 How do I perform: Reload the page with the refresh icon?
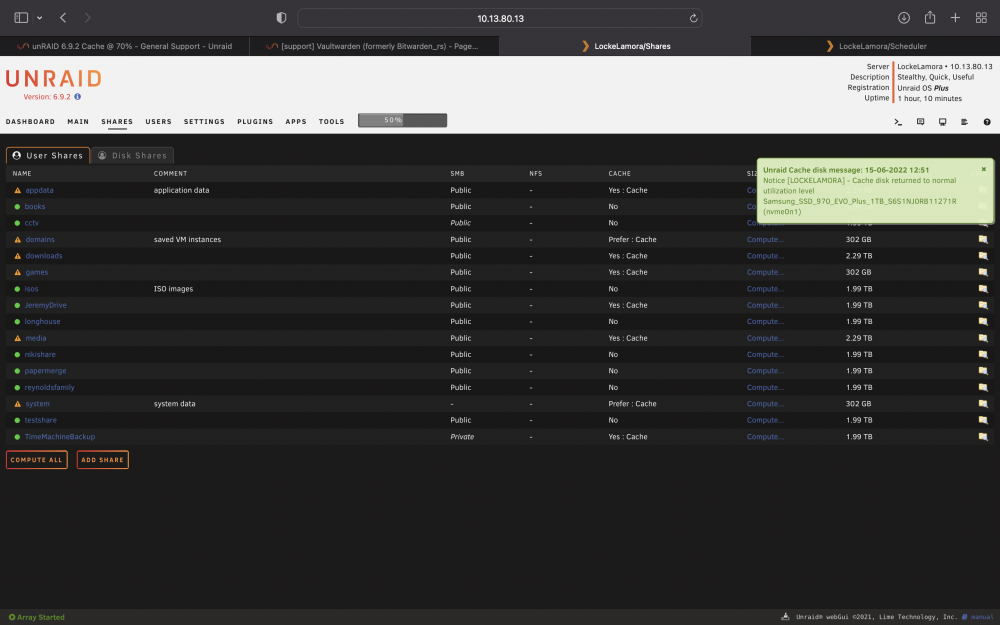[693, 18]
